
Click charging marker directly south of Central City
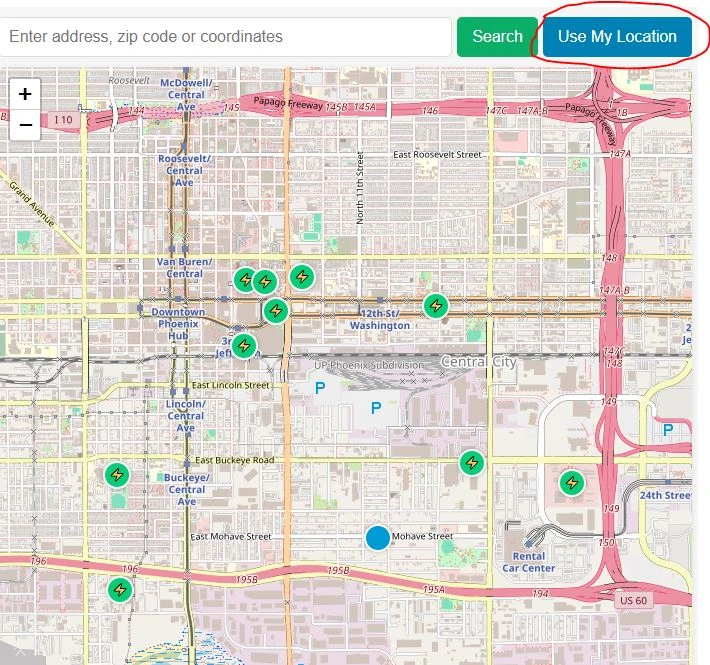point(472,463)
